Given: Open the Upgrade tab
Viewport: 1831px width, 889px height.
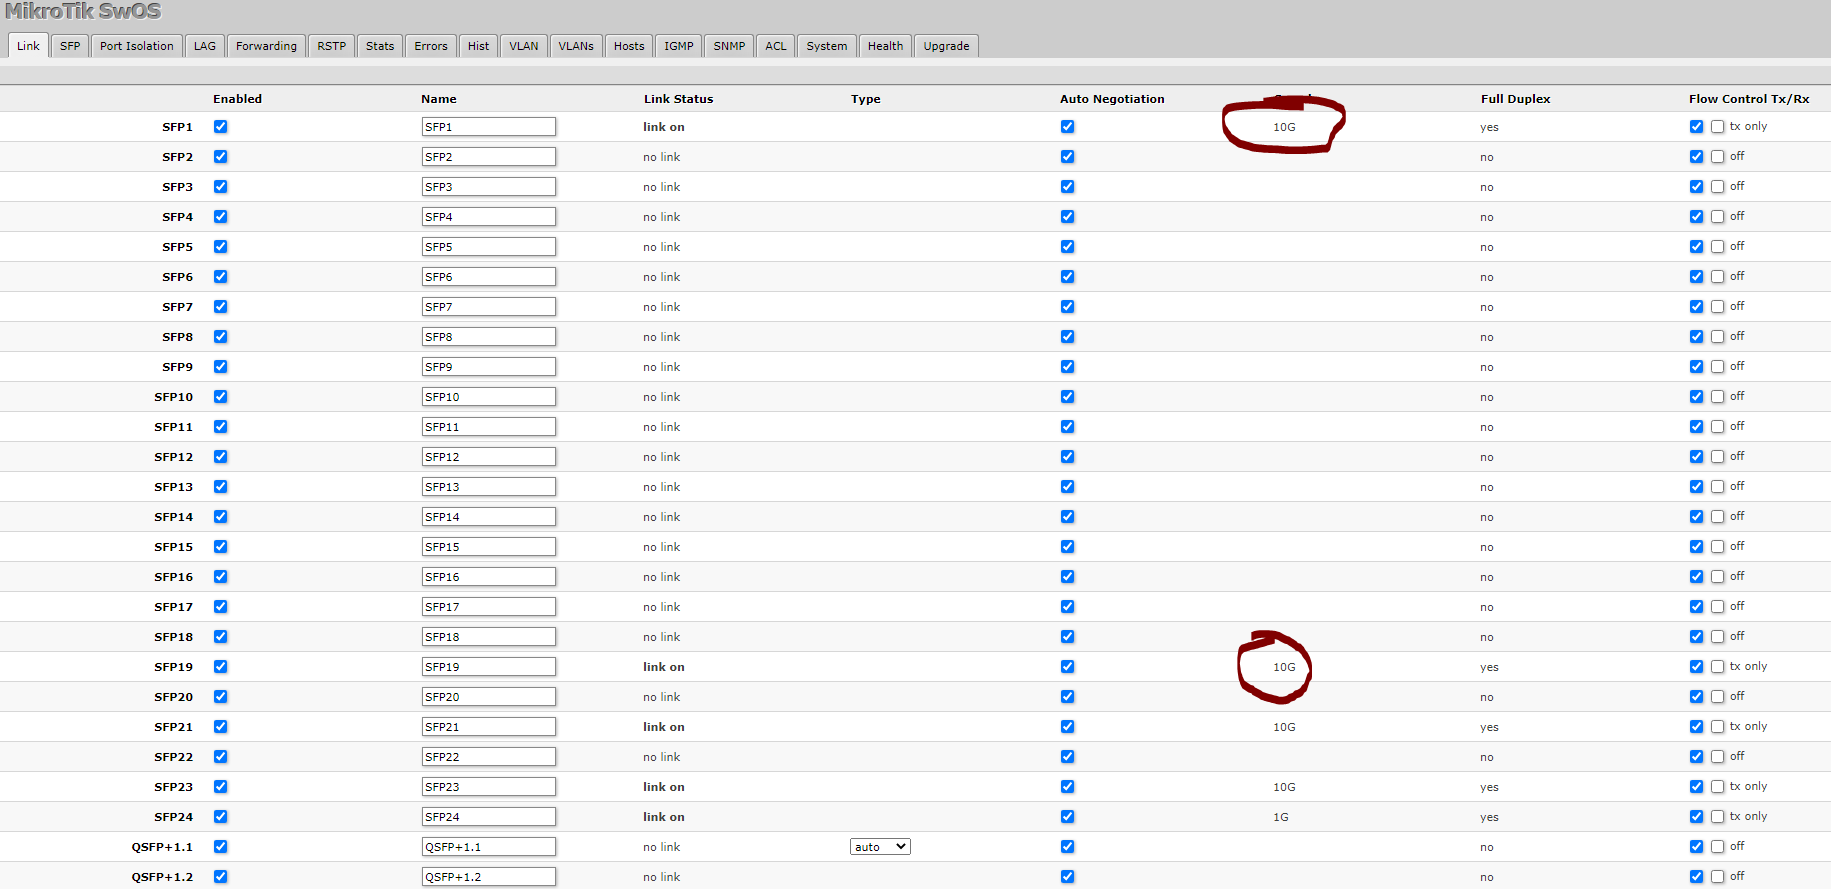Looking at the screenshot, I should [x=947, y=46].
